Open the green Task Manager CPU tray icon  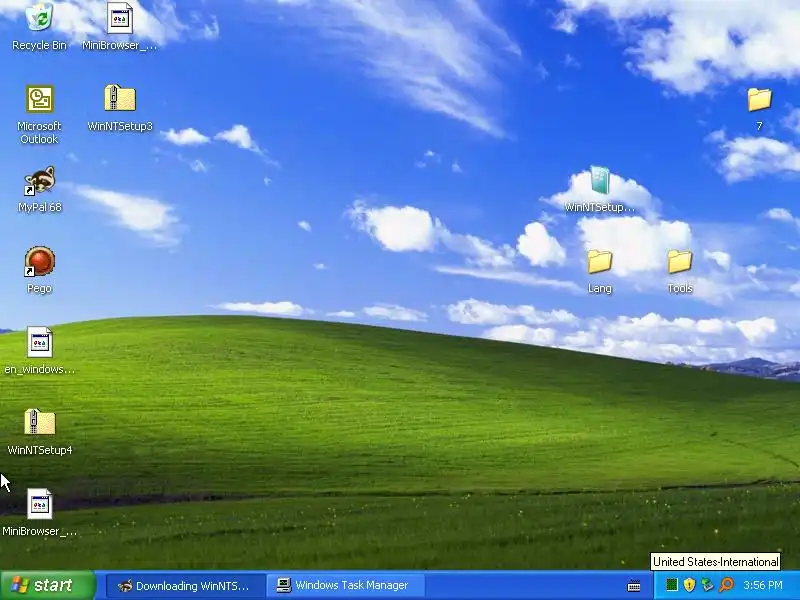672,585
